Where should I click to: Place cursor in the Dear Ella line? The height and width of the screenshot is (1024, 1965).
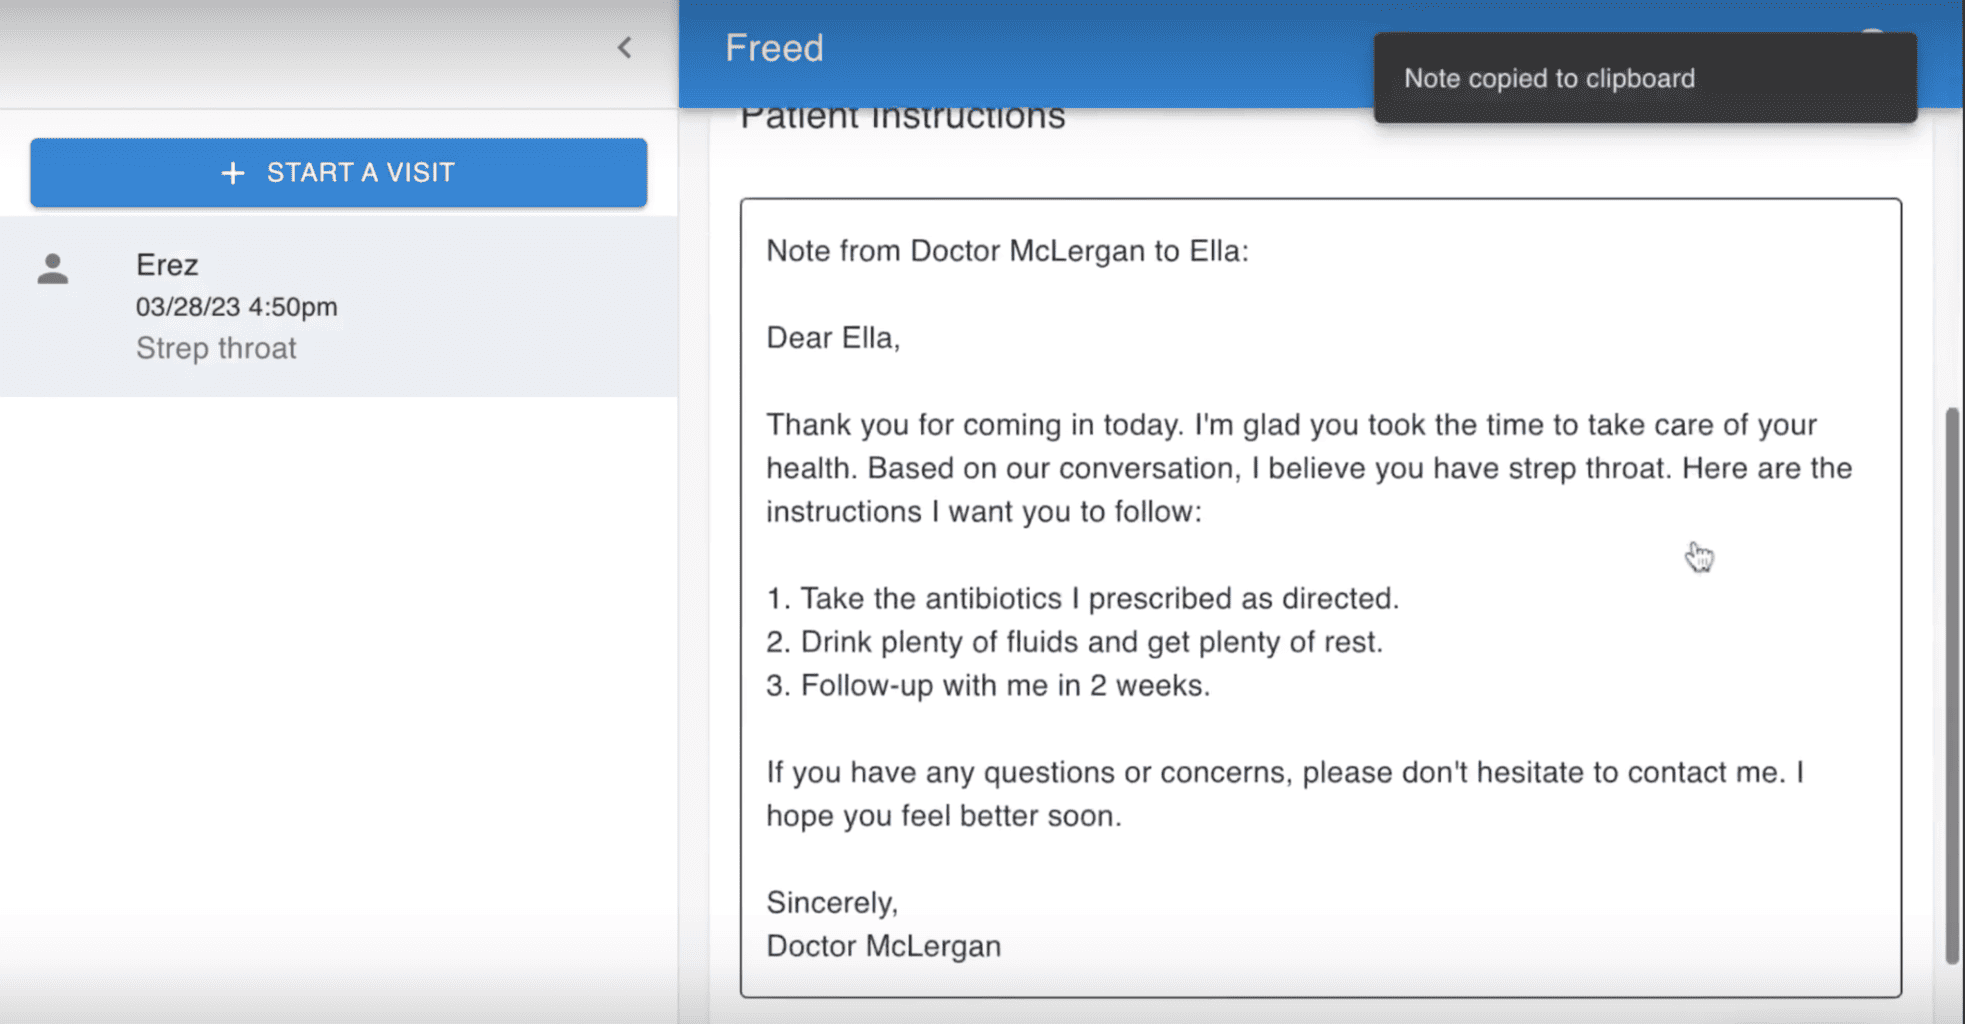pos(833,338)
